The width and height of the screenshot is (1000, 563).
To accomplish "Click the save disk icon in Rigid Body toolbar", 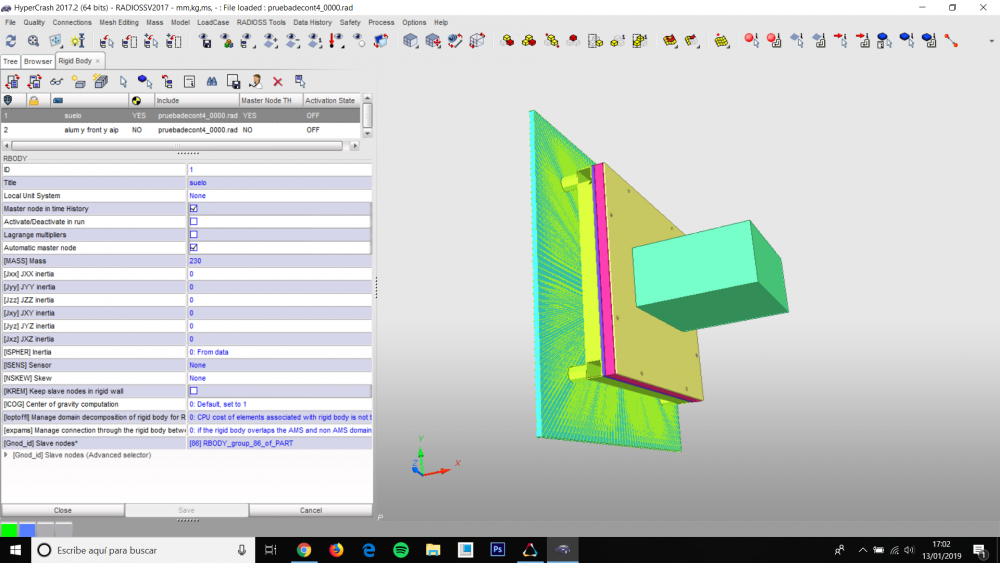I will [233, 82].
